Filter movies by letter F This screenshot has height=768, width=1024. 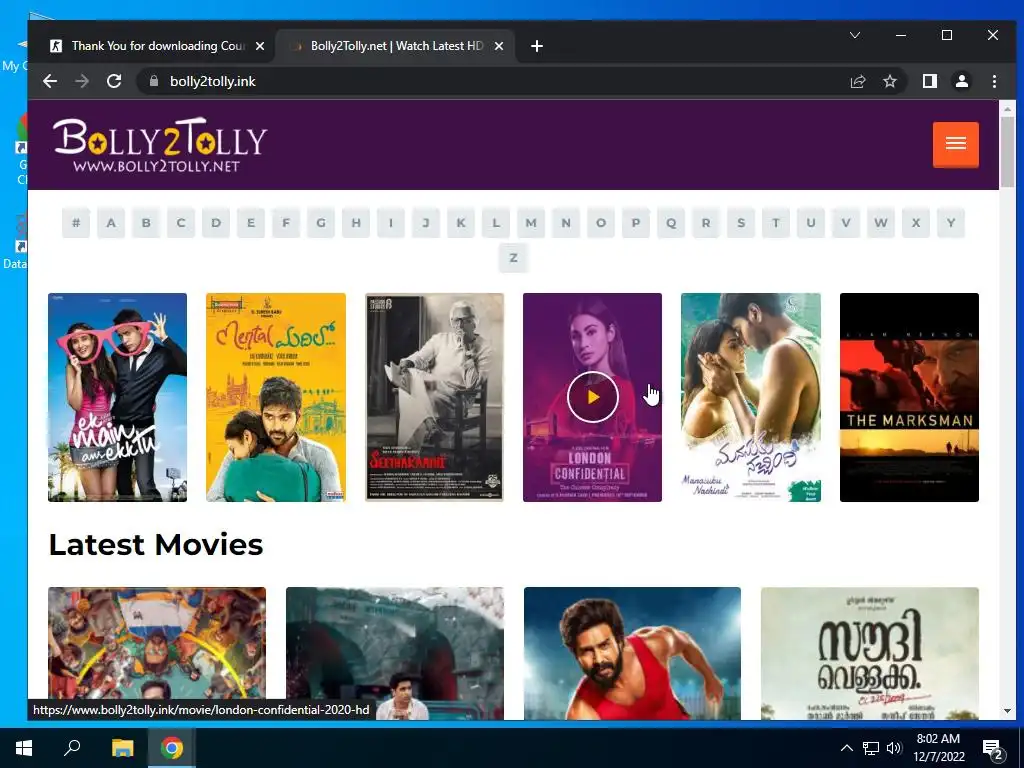pyautogui.click(x=286, y=223)
